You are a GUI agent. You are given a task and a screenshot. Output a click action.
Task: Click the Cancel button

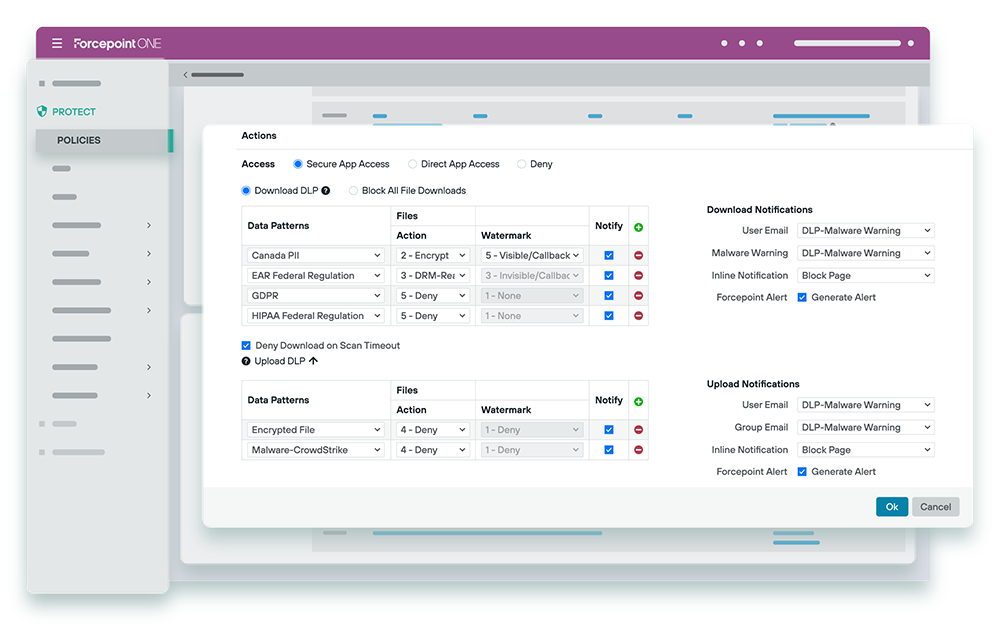tap(935, 507)
